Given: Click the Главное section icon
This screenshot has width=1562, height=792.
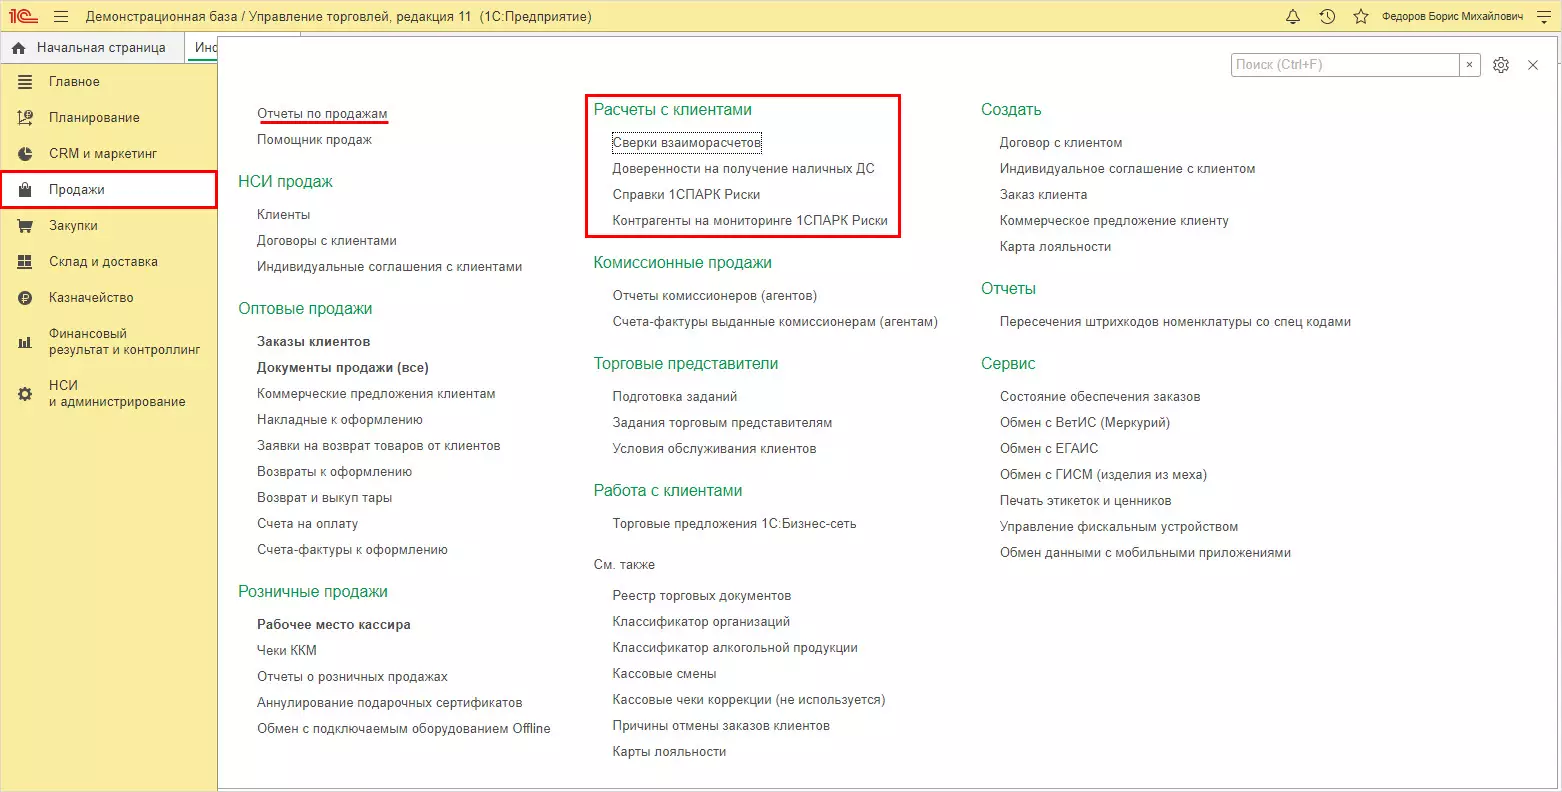Looking at the screenshot, I should pos(25,82).
